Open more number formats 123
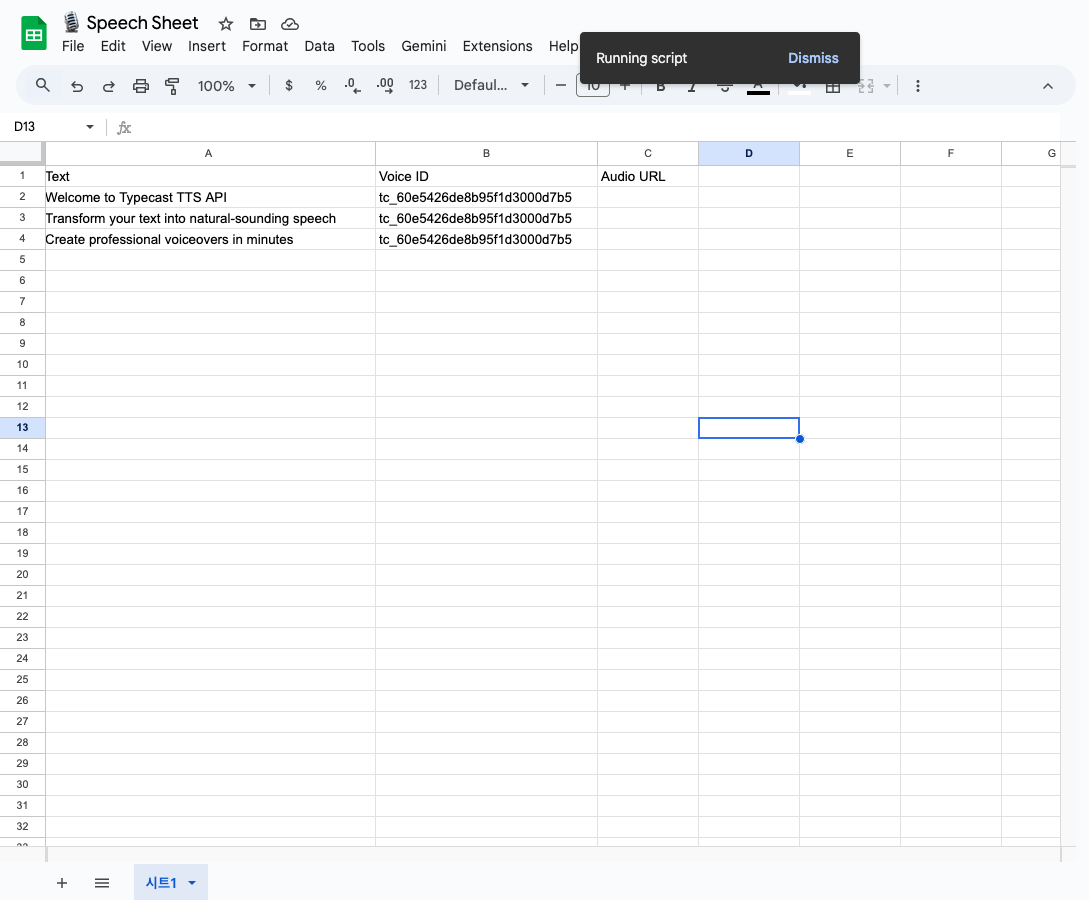 [x=417, y=85]
